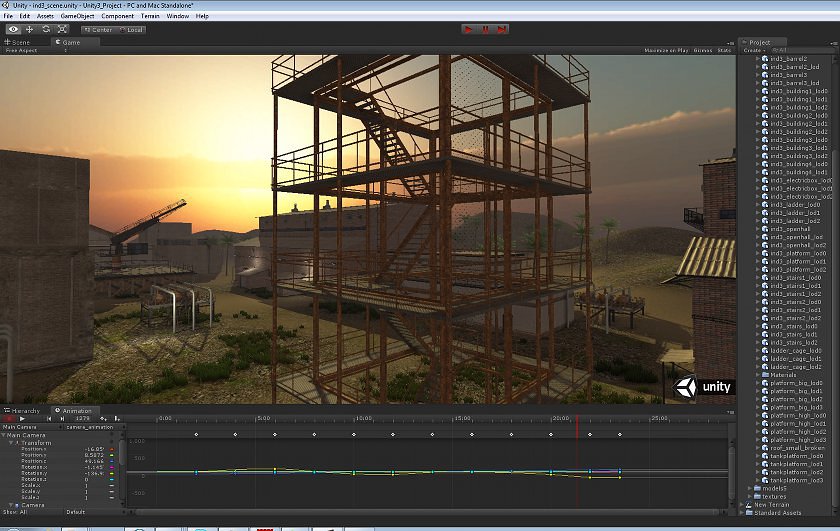Click the ladder_cage_lod0 prefab icon
The image size is (840, 531).
[x=765, y=350]
